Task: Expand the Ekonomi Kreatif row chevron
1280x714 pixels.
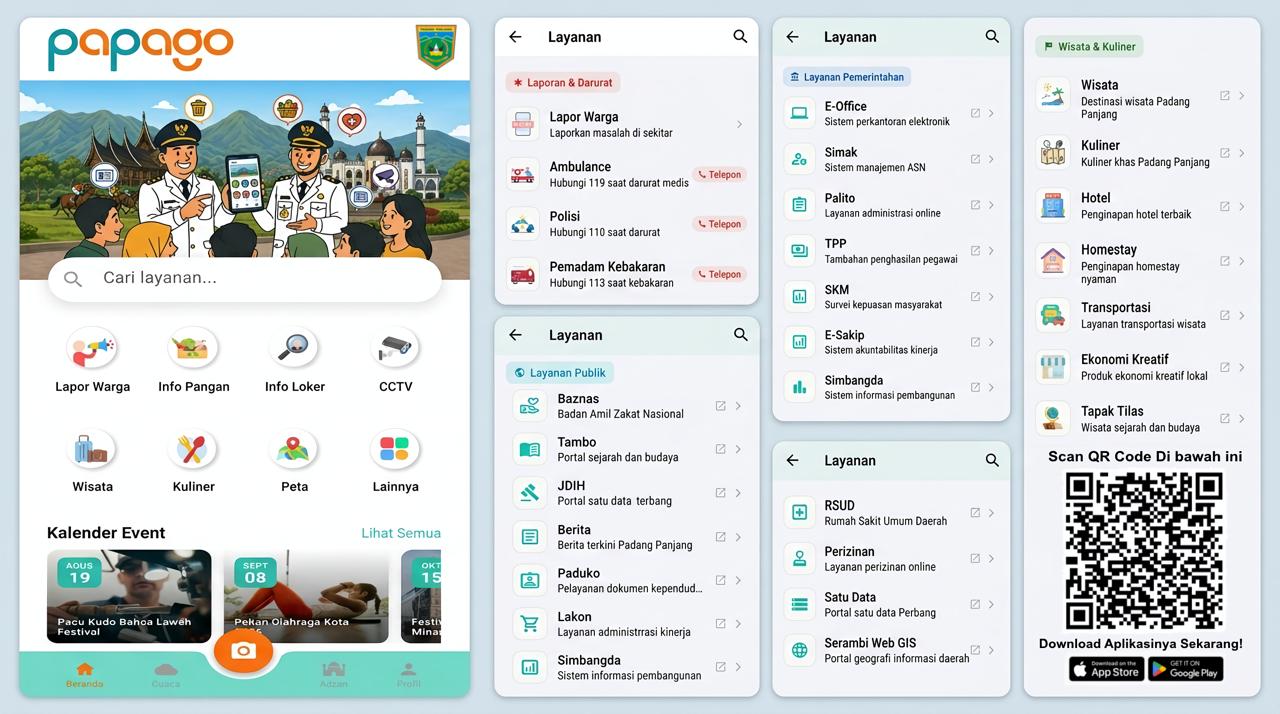Action: pyautogui.click(x=1242, y=367)
